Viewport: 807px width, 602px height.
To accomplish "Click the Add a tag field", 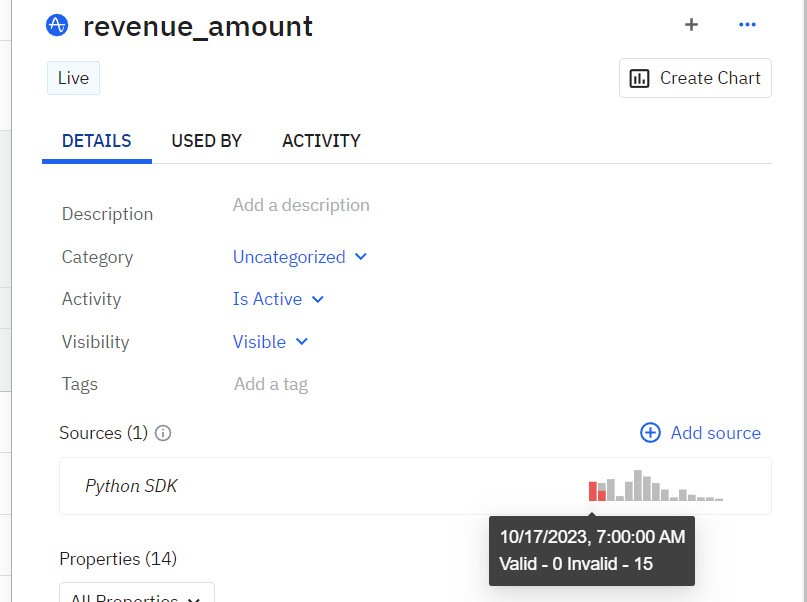I will tap(271, 384).
